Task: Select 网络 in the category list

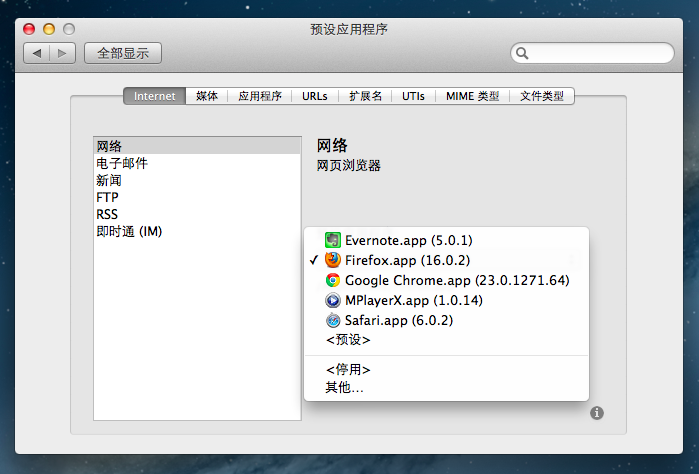Action: [x=197, y=146]
